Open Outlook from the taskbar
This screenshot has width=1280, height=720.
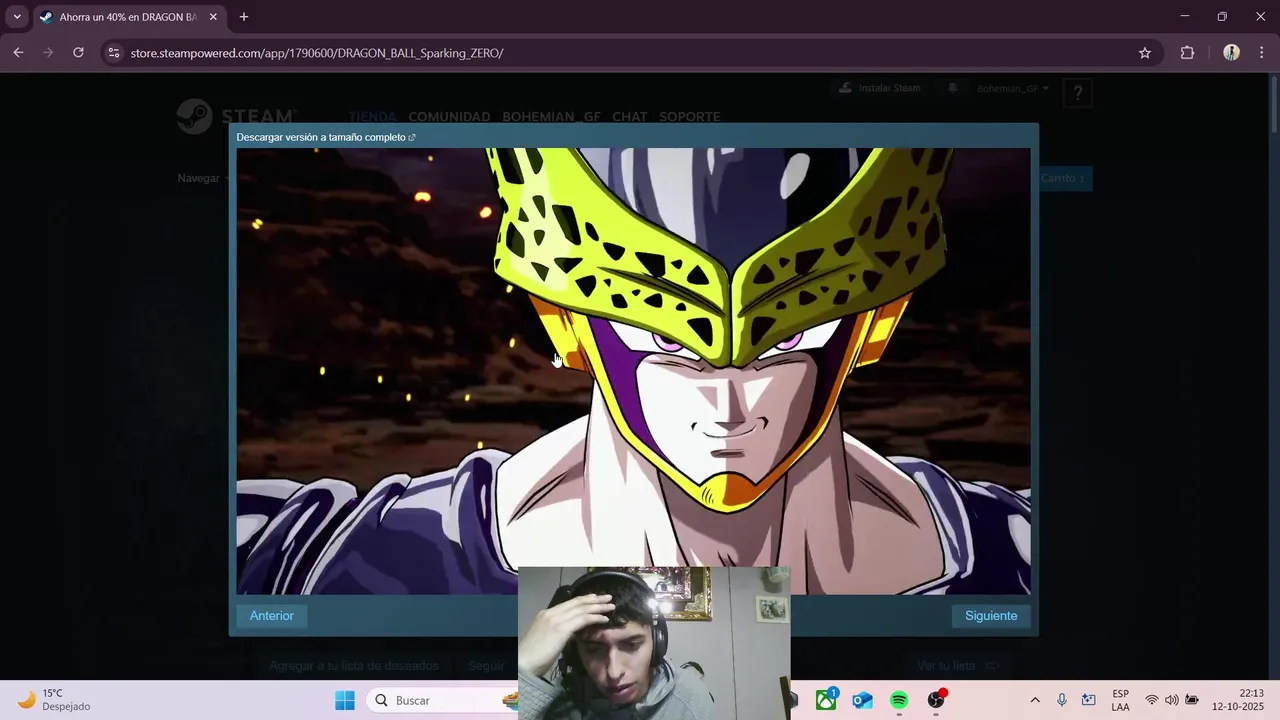(x=863, y=700)
